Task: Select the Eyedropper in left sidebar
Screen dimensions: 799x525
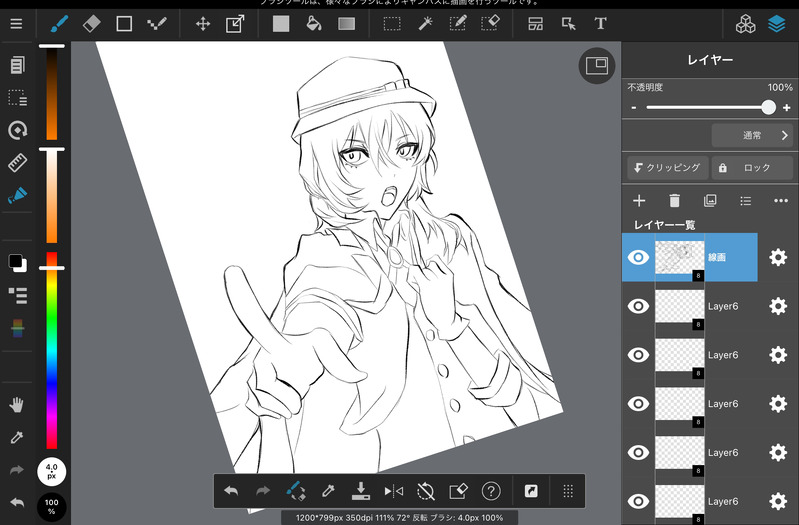Action: [x=16, y=437]
